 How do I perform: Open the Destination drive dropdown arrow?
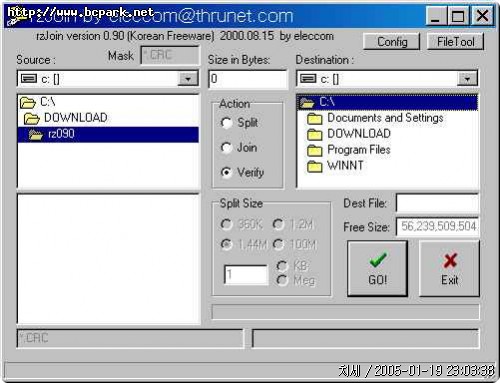click(x=467, y=79)
